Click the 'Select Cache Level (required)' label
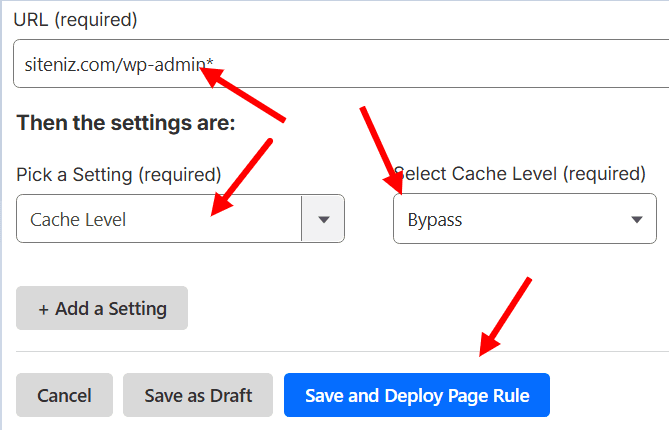669x430 pixels. pos(519,174)
